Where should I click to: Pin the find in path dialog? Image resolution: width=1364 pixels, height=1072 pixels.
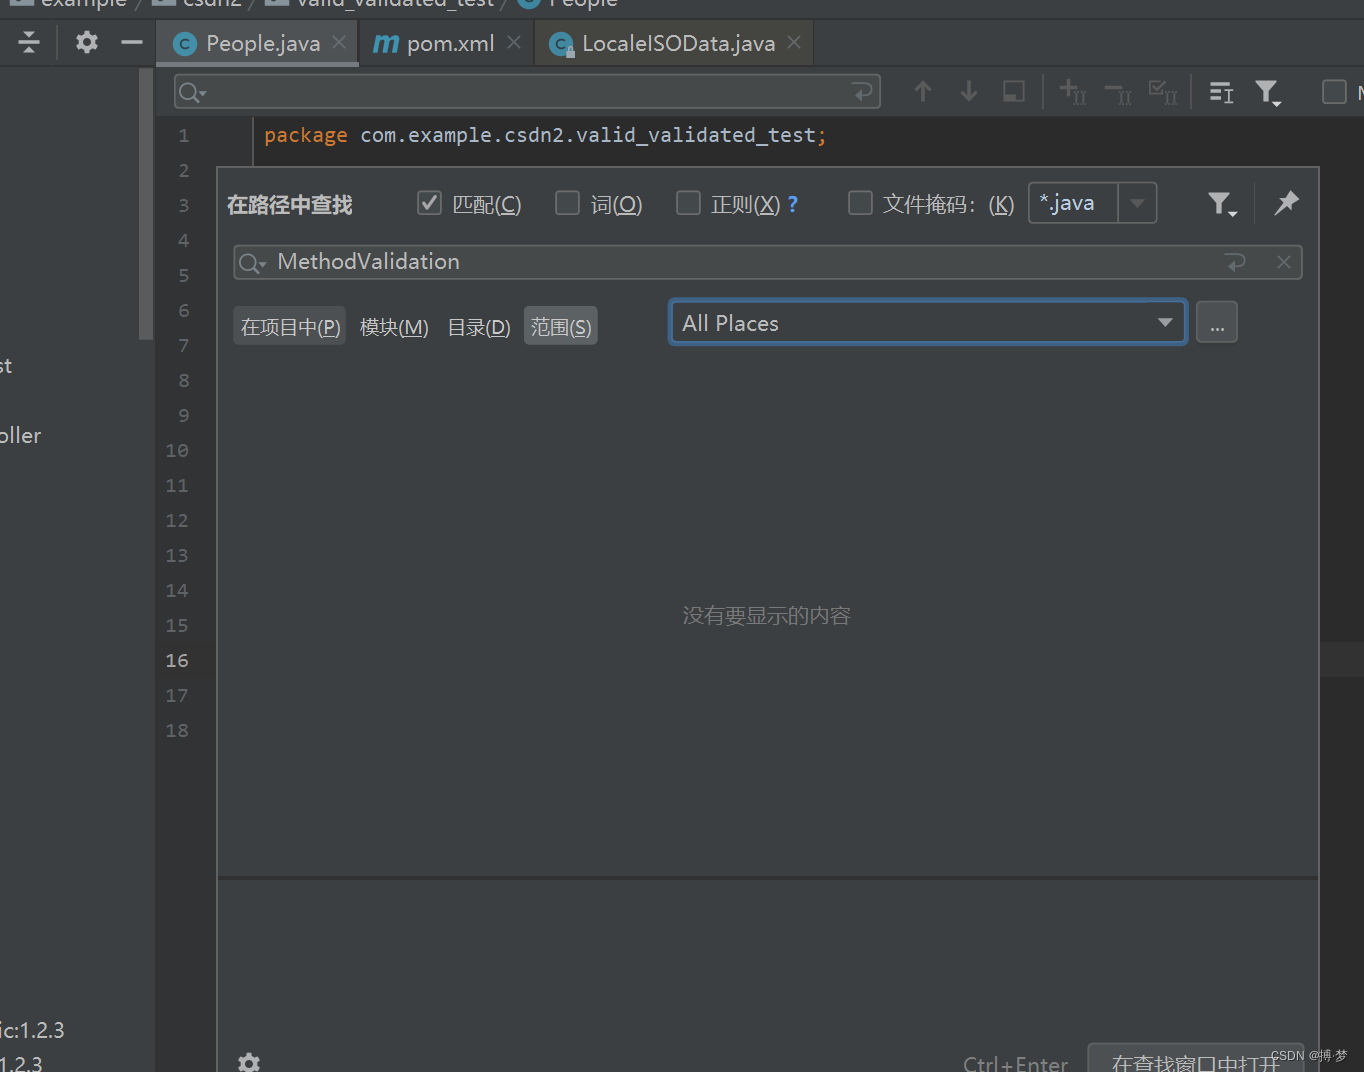click(1286, 203)
